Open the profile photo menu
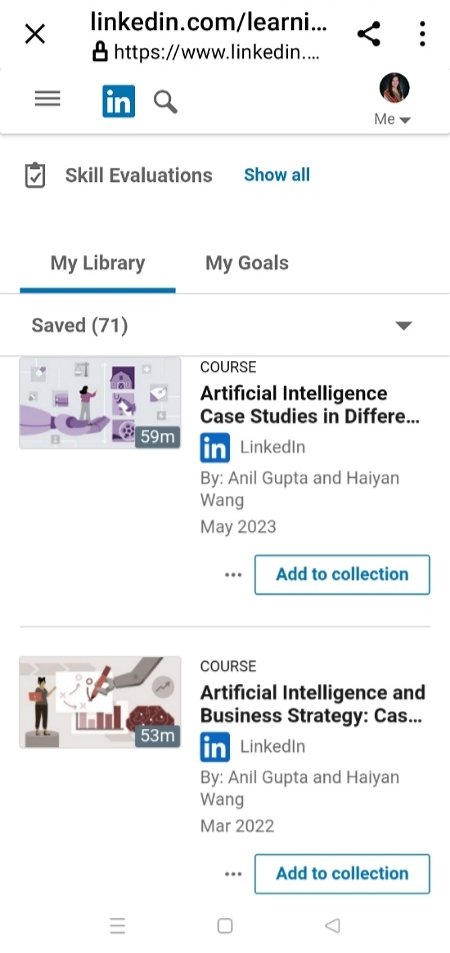The height and width of the screenshot is (953, 450). [x=394, y=88]
